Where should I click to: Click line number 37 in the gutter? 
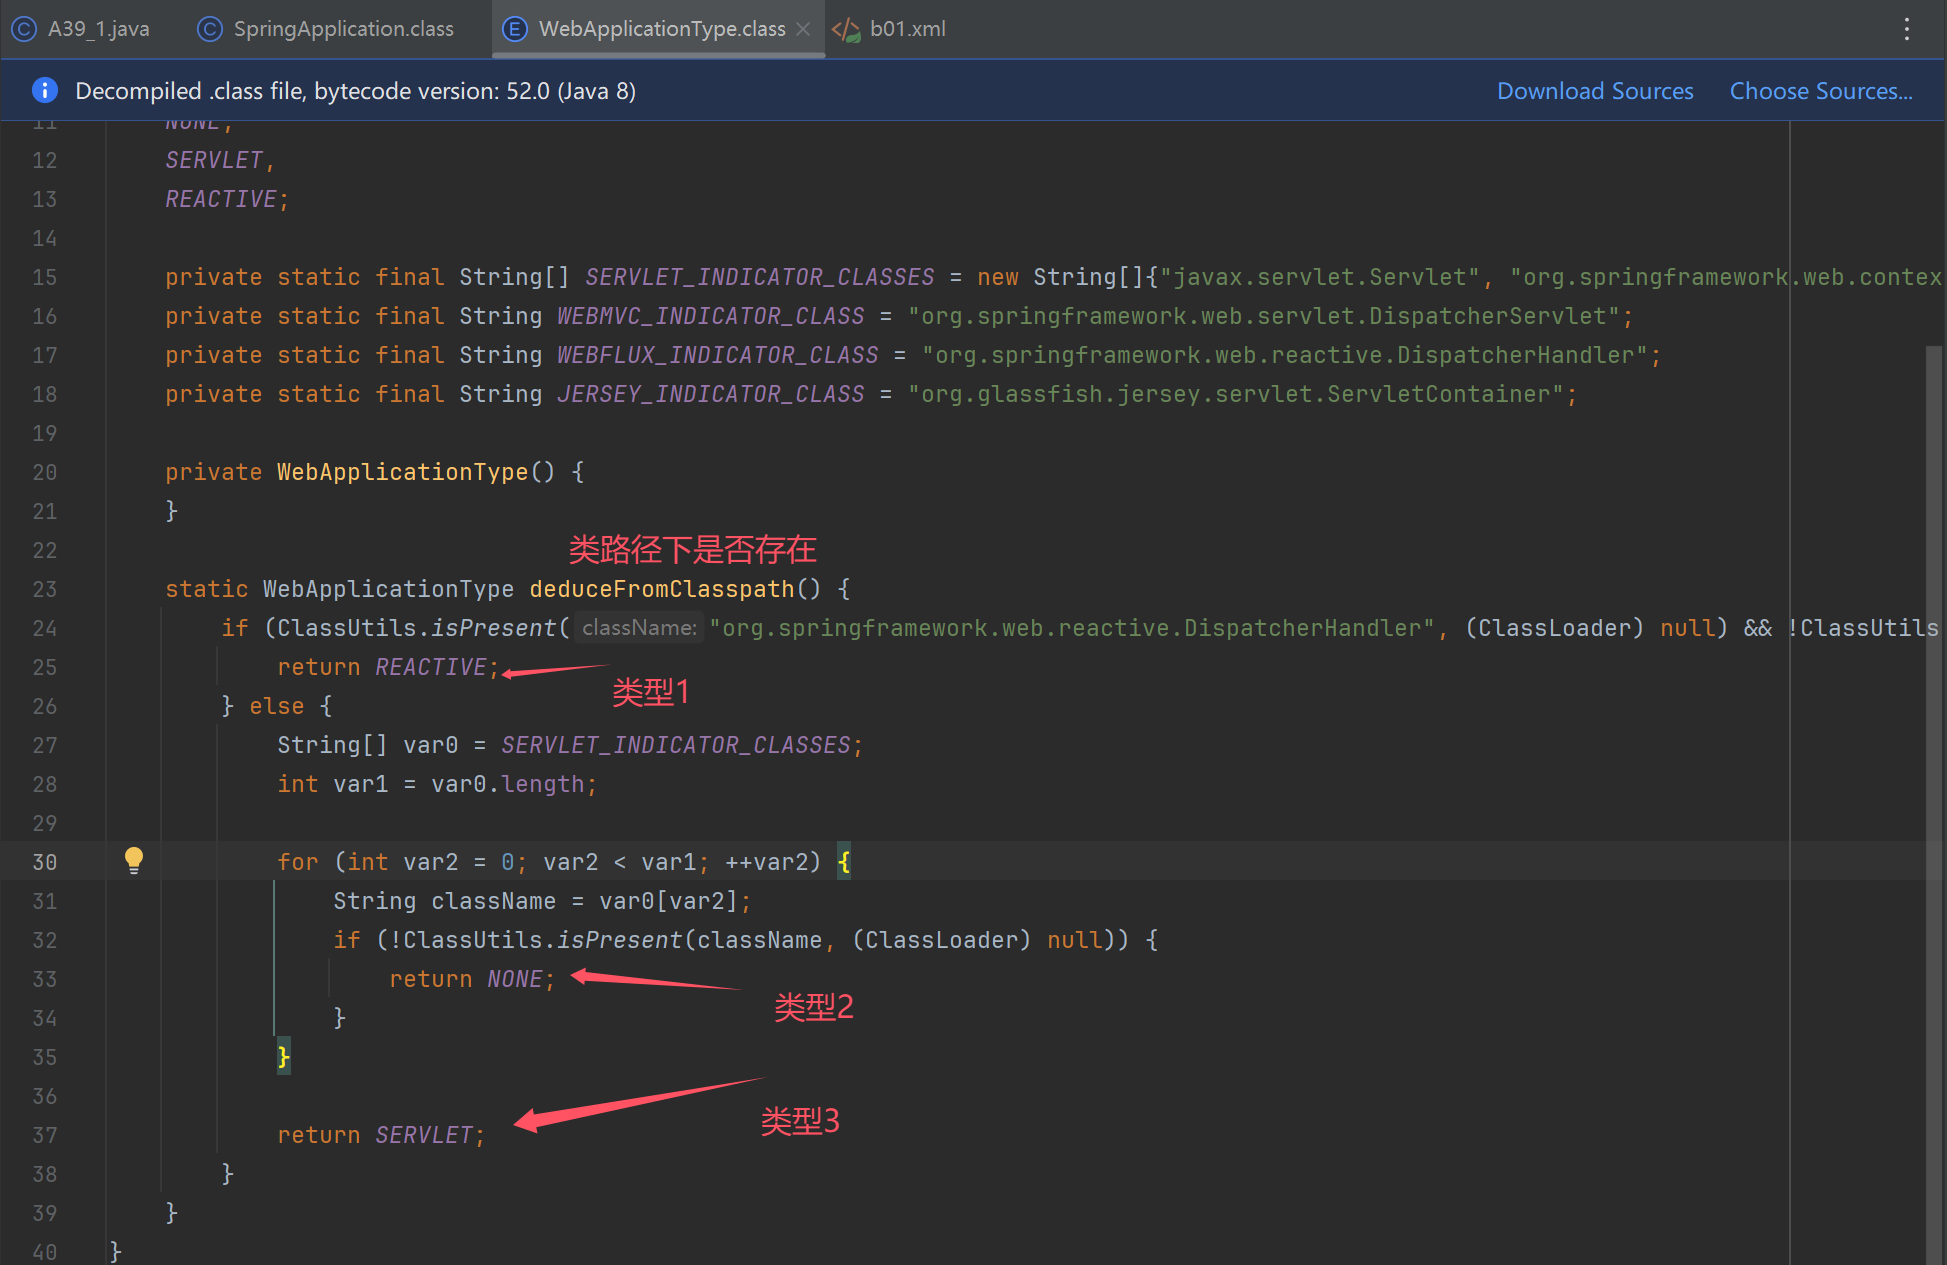point(44,1135)
